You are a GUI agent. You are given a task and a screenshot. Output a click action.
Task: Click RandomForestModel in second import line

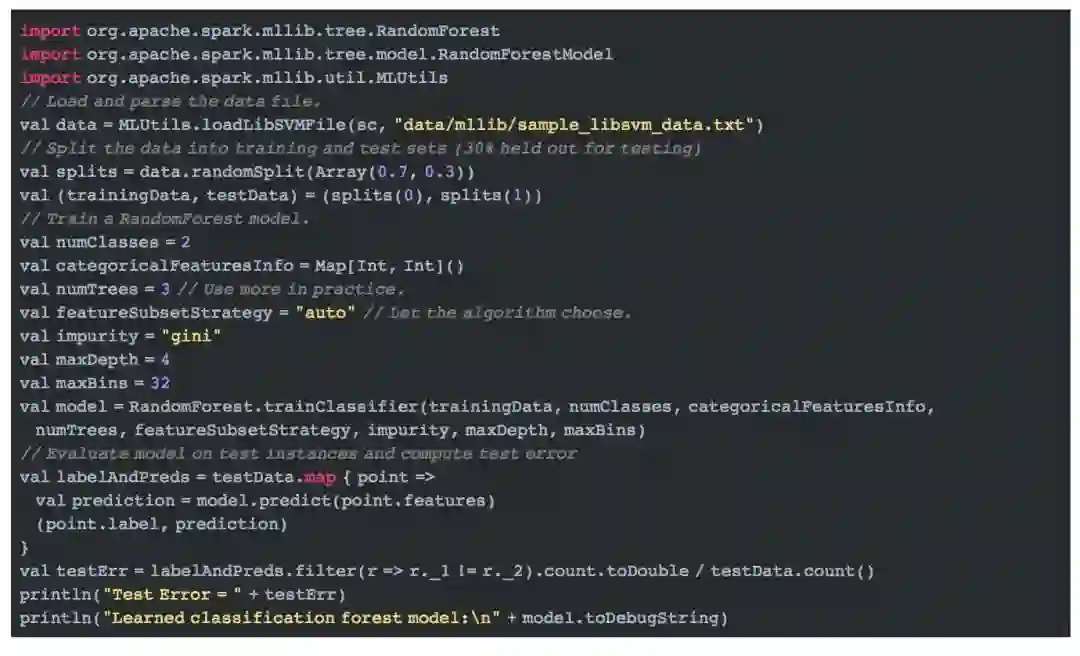coord(526,54)
